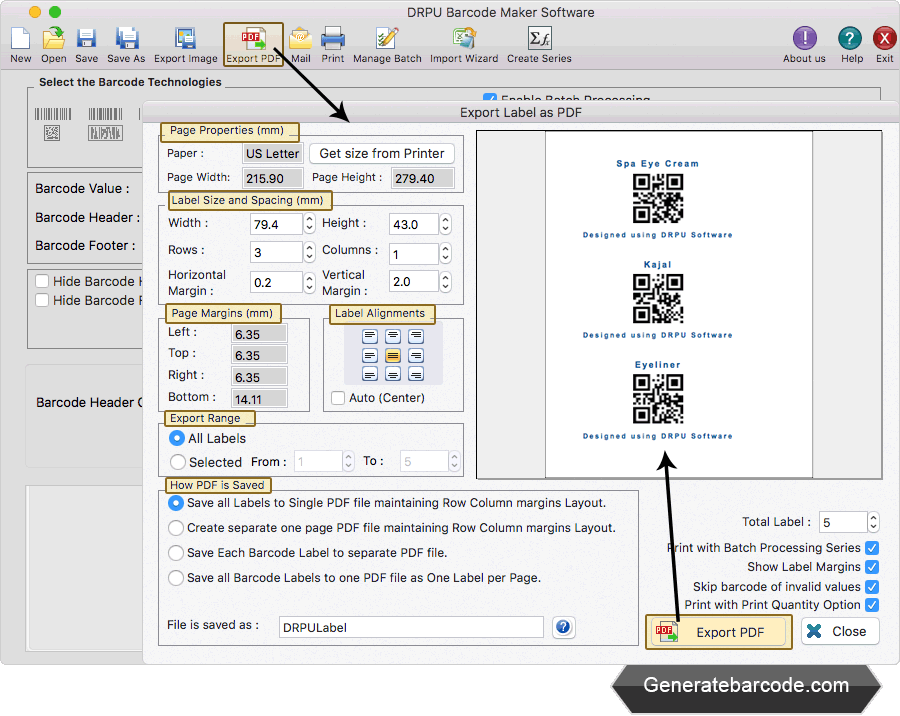Screen dimensions: 900x716
Task: Click the Eyeliner QR code preview
Action: coord(658,399)
